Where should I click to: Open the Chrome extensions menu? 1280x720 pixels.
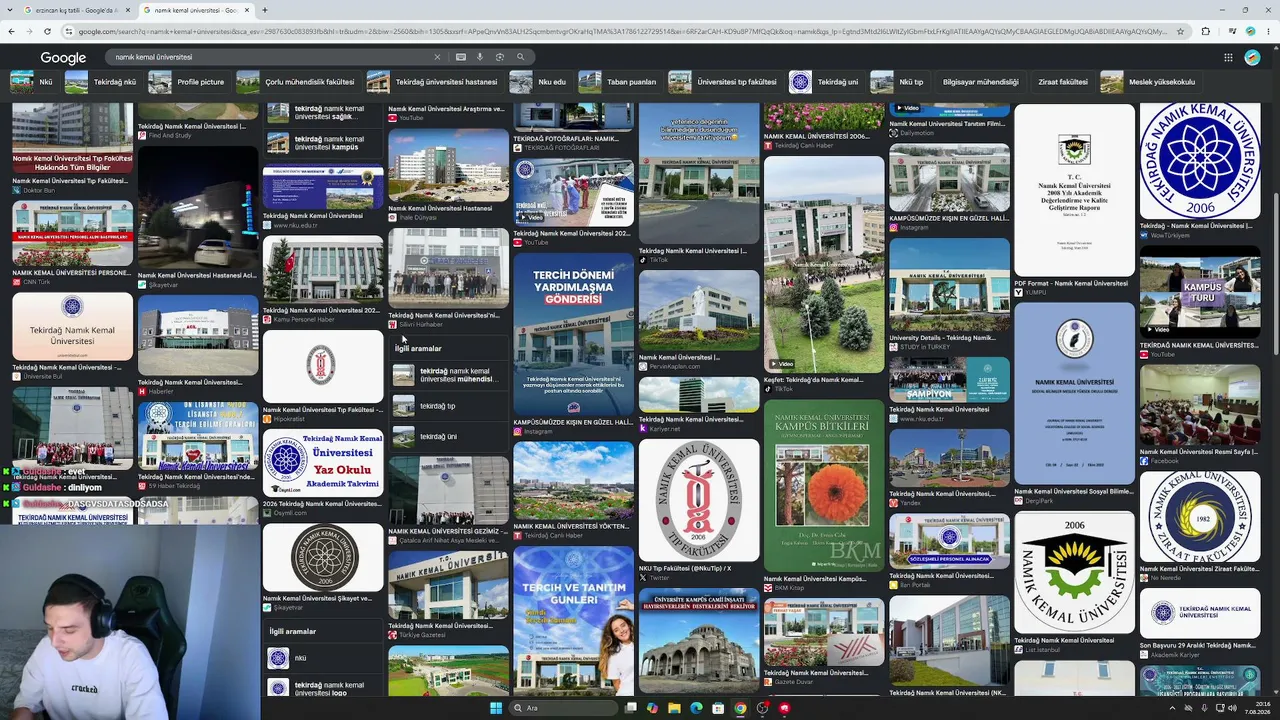pos(1205,31)
